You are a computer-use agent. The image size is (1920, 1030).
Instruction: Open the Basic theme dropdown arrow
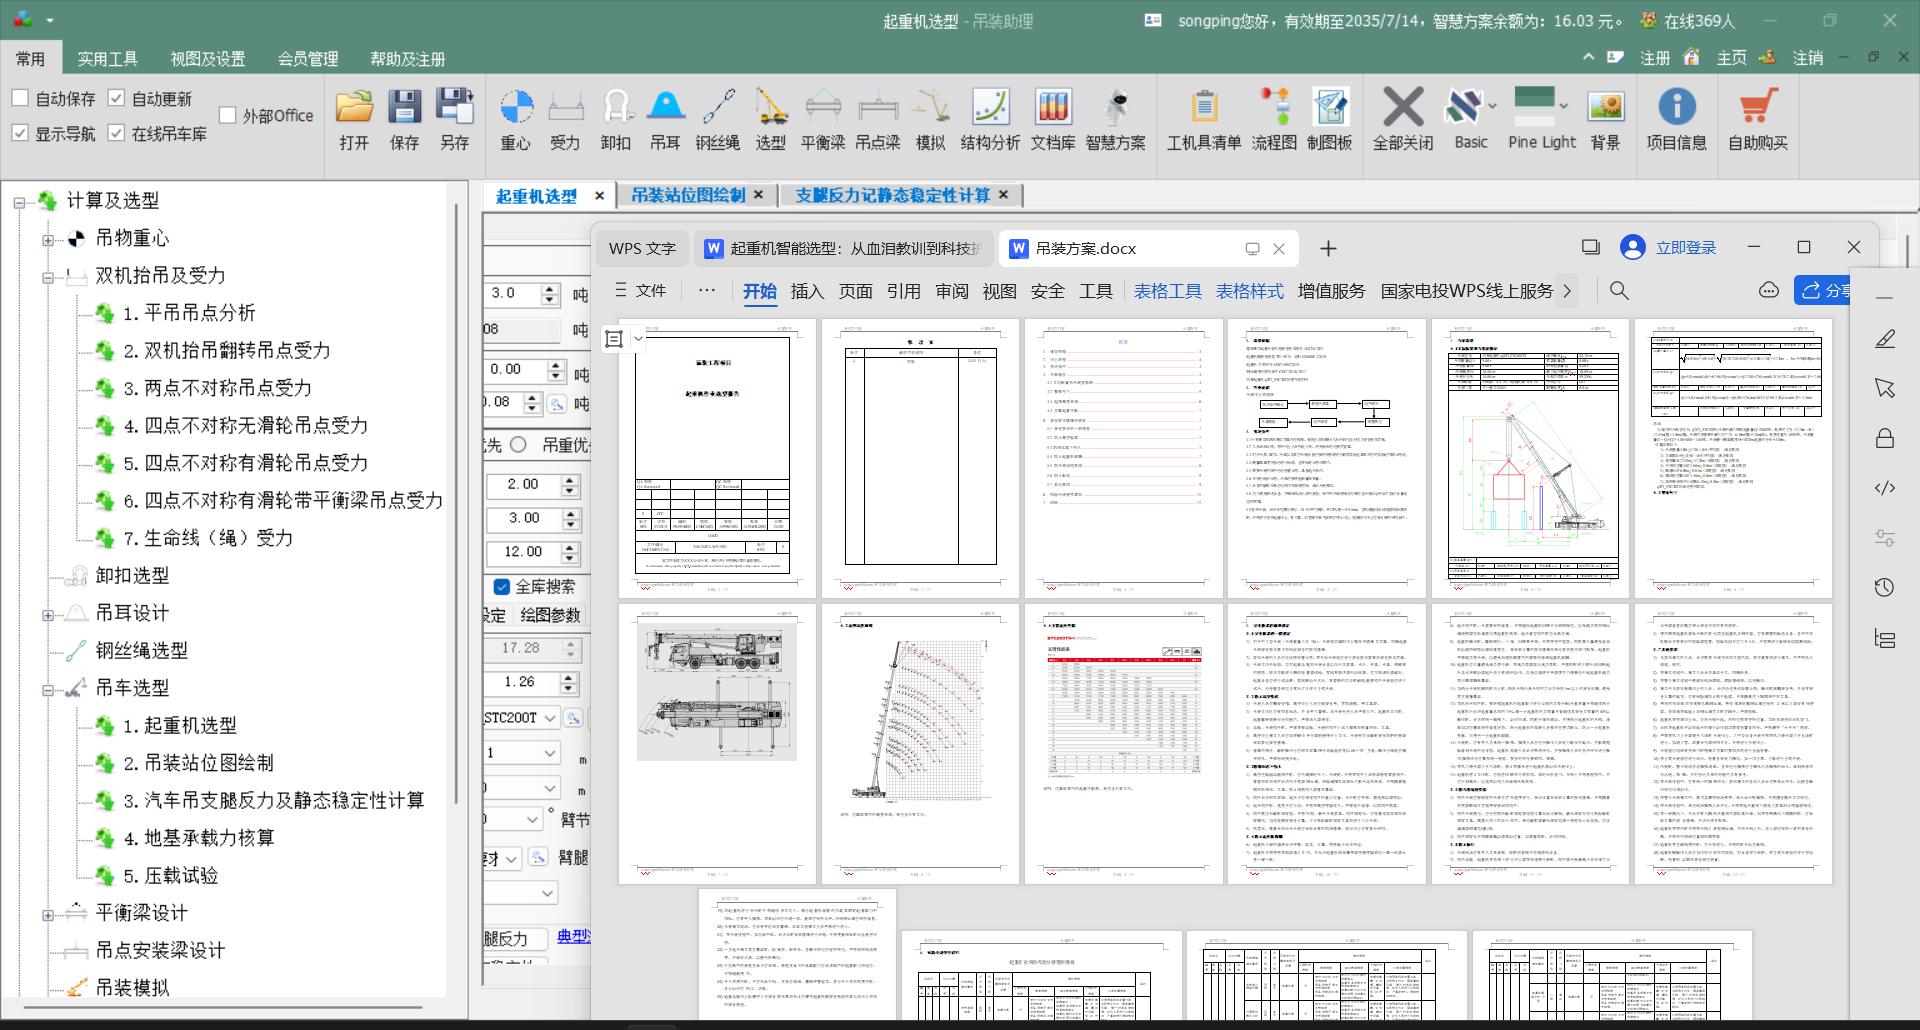(x=1492, y=105)
